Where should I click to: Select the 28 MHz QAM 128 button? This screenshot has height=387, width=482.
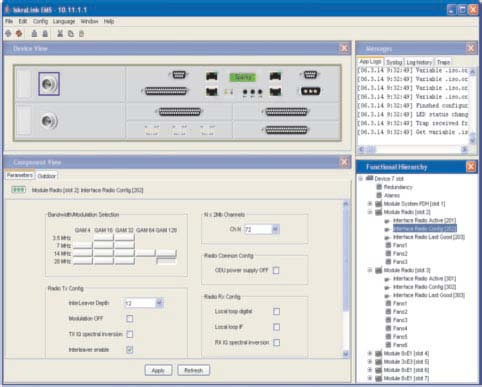point(166,261)
